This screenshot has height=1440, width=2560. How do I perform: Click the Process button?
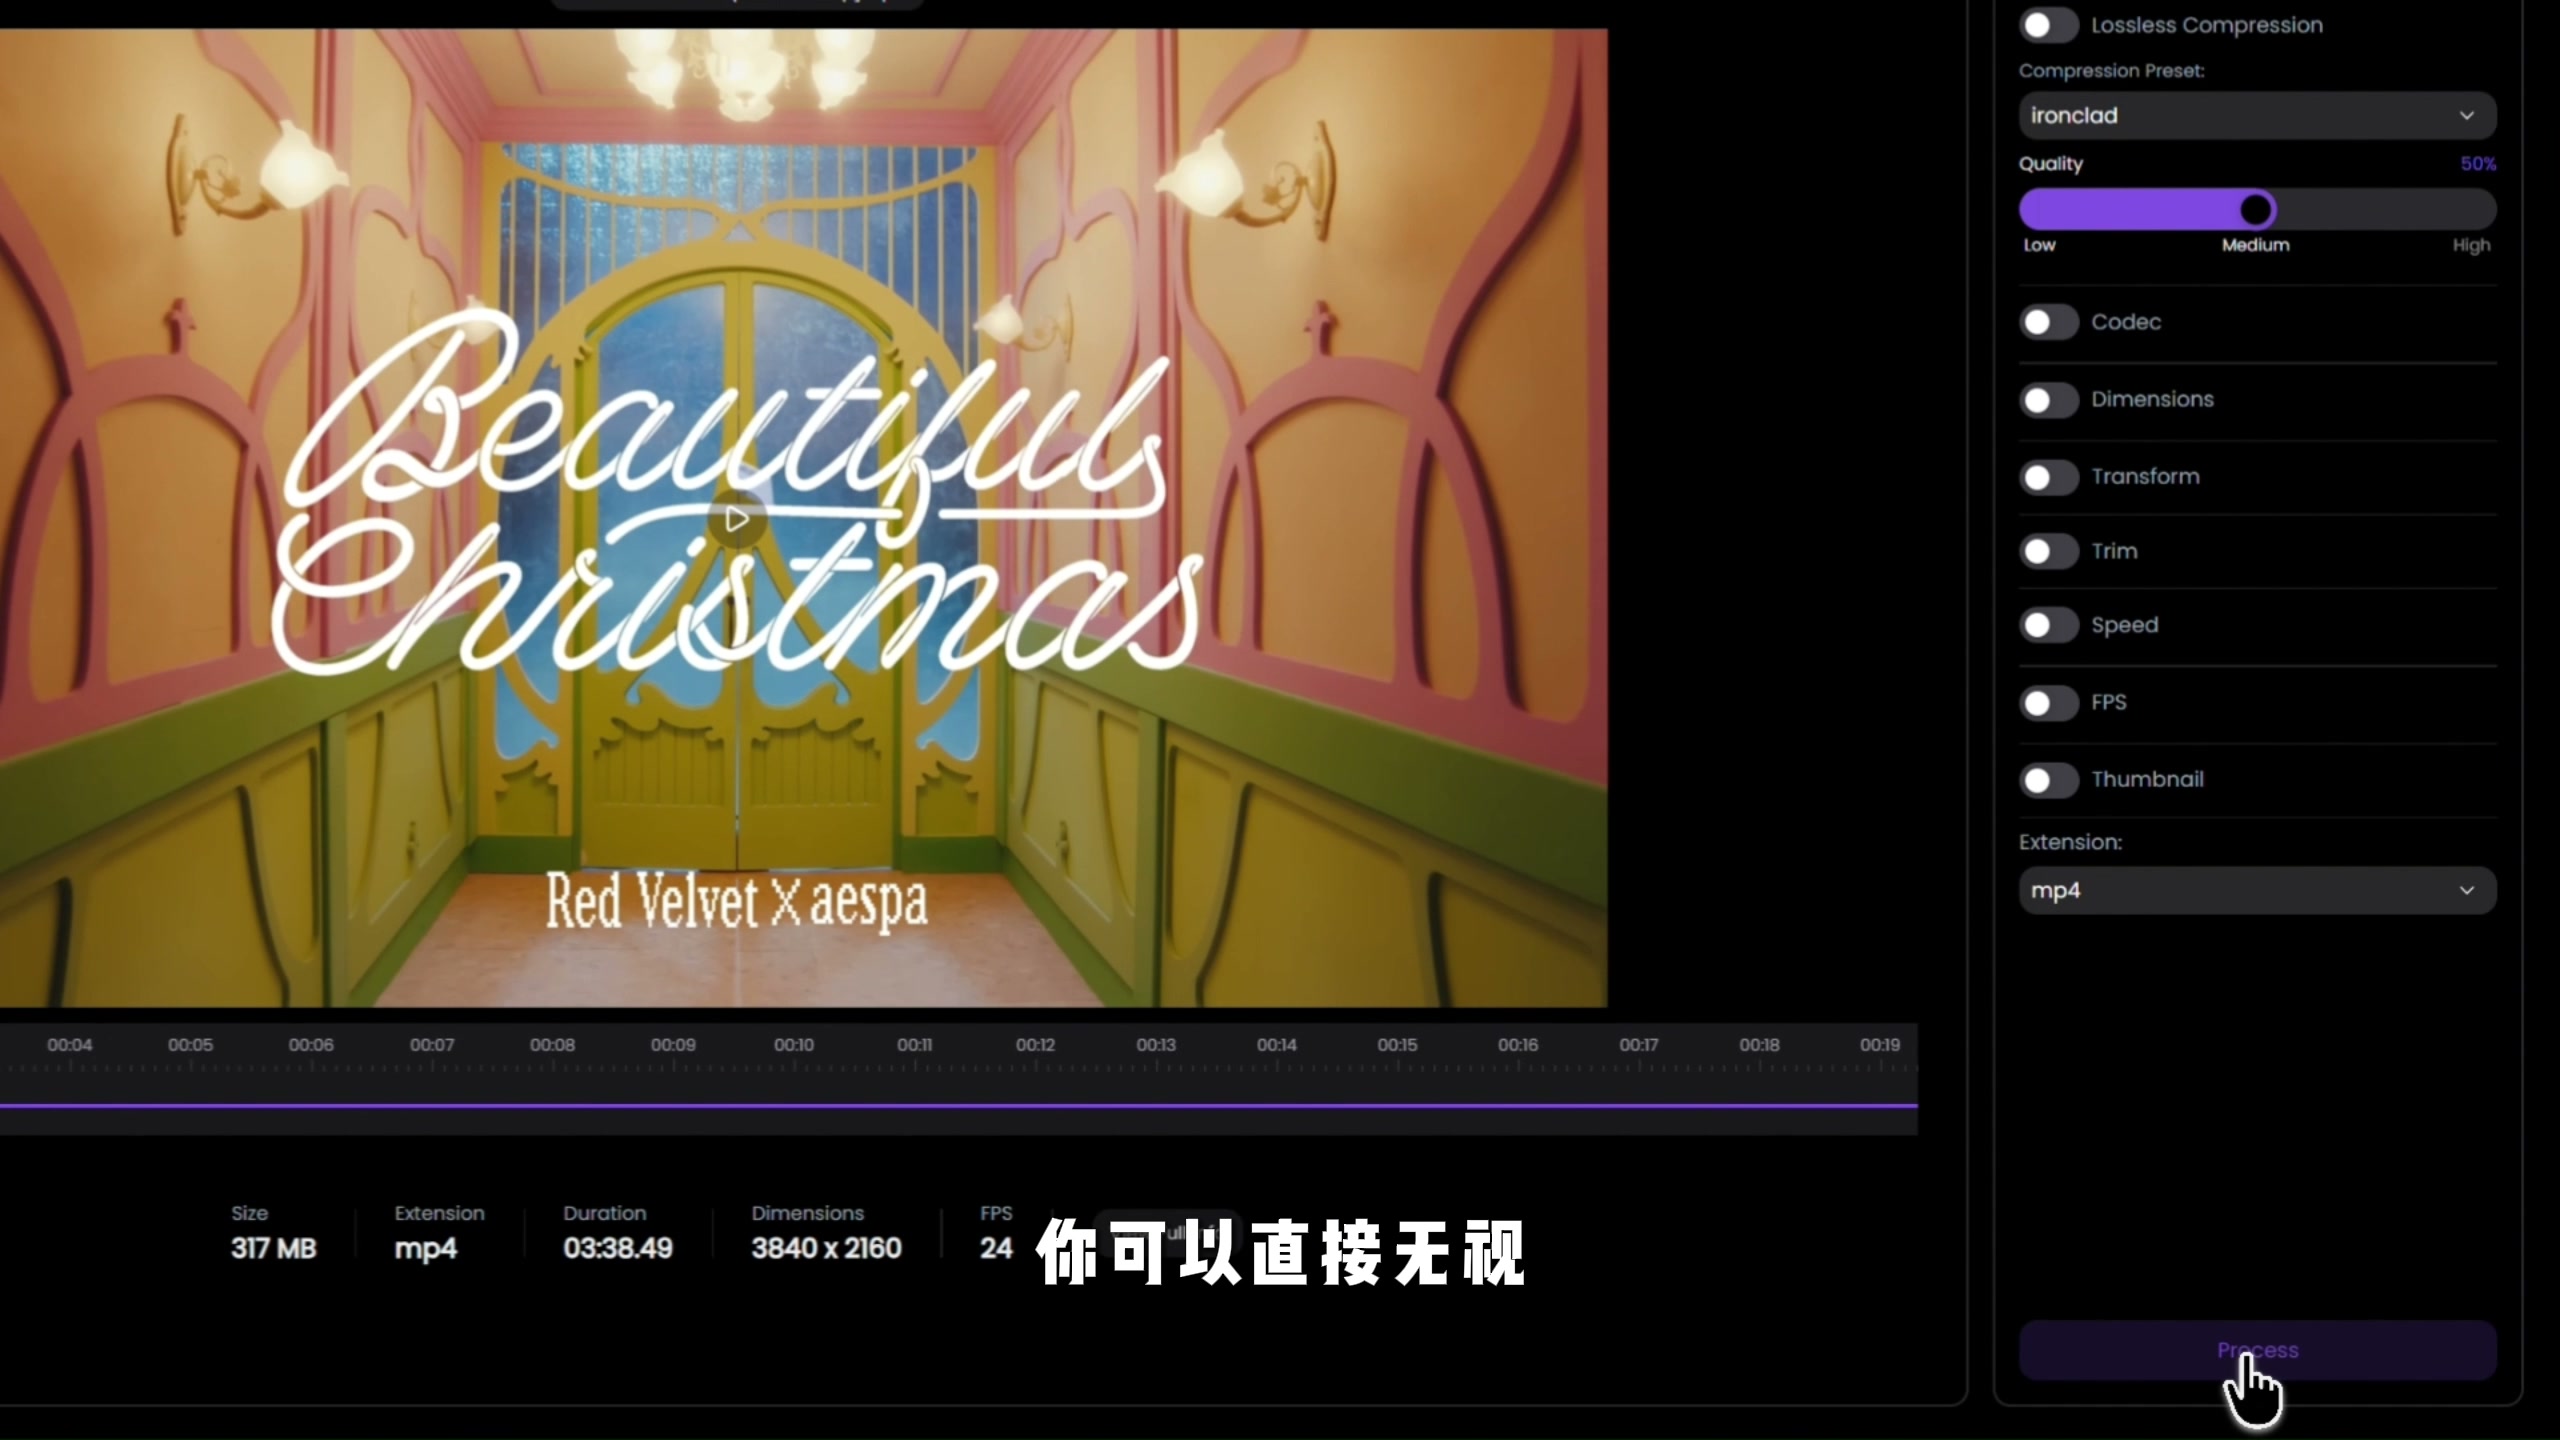2257,1350
